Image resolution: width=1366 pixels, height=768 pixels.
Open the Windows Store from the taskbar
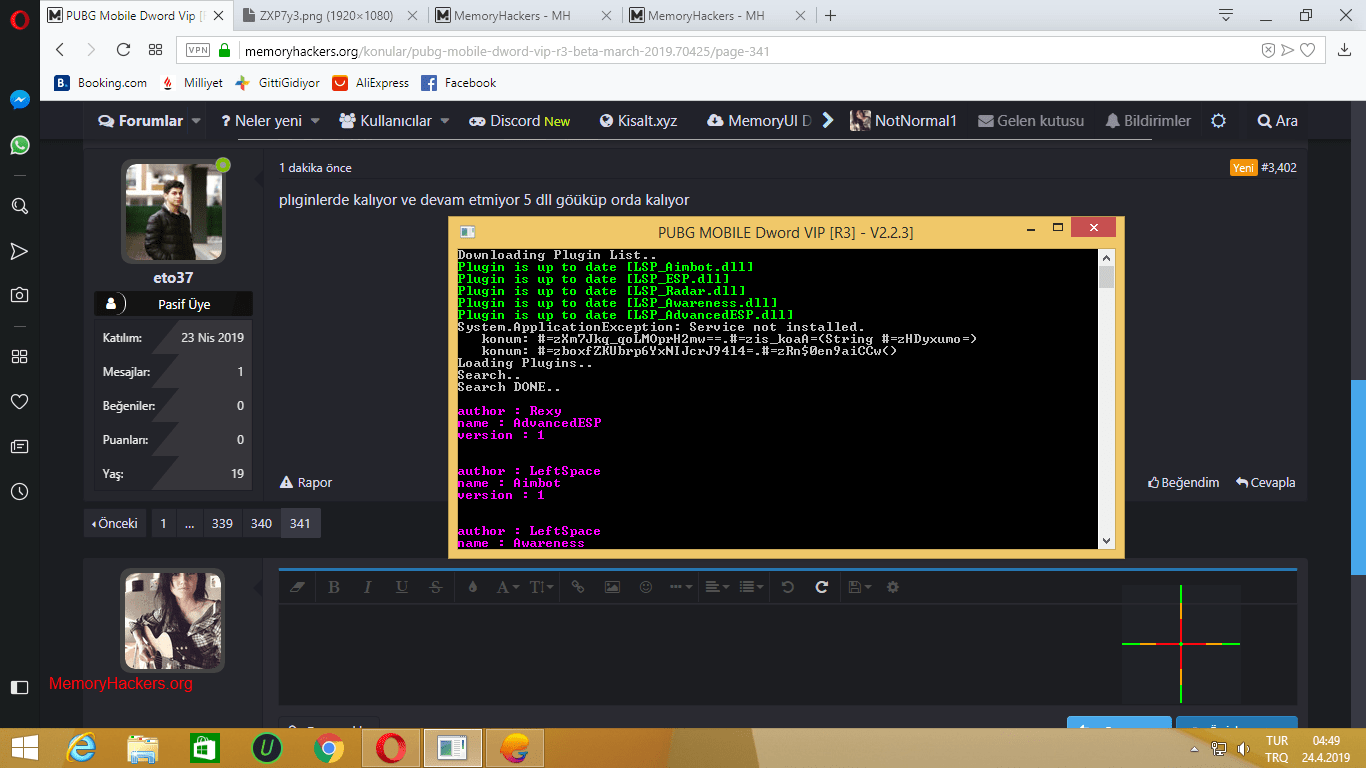point(205,748)
